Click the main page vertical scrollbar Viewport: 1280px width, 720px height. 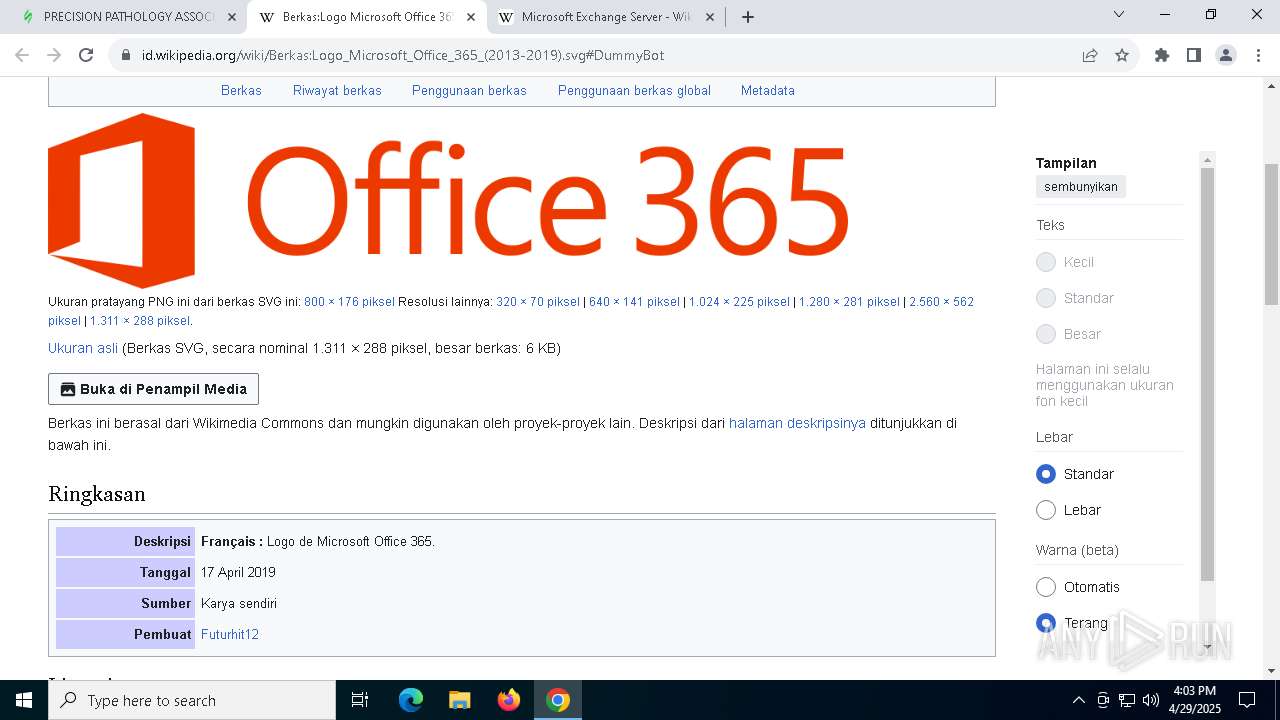point(1271,234)
